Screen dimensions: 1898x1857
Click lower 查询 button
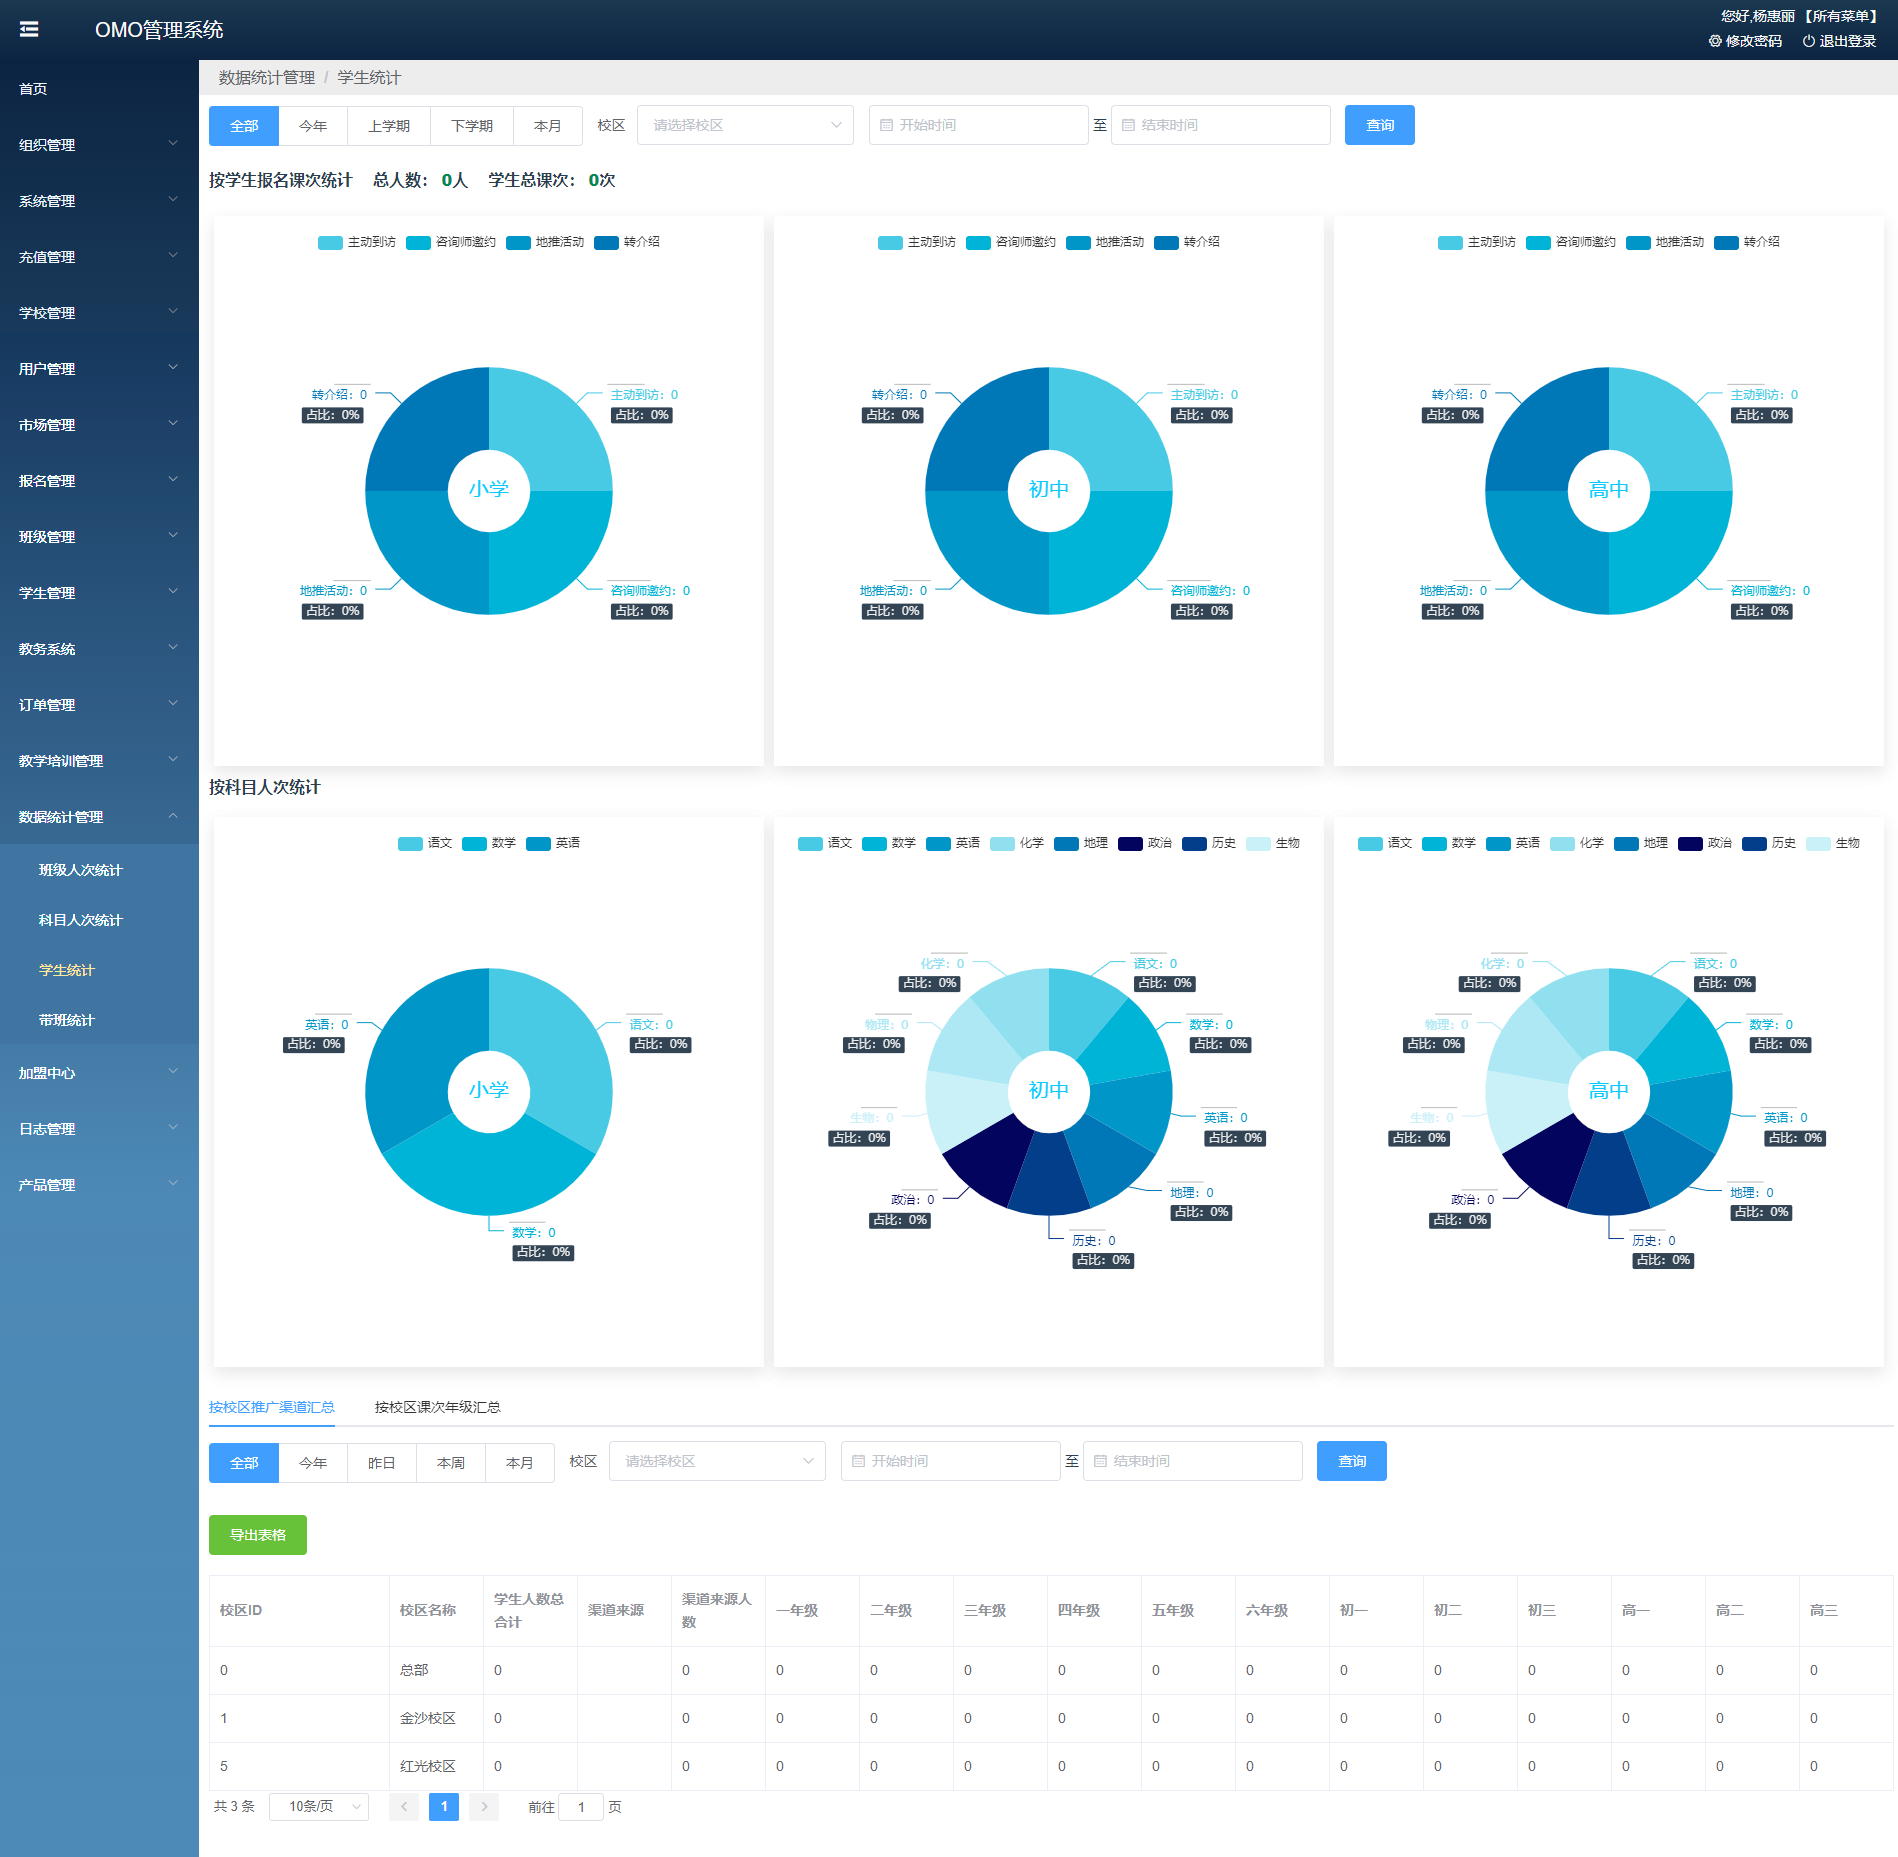point(1352,1461)
